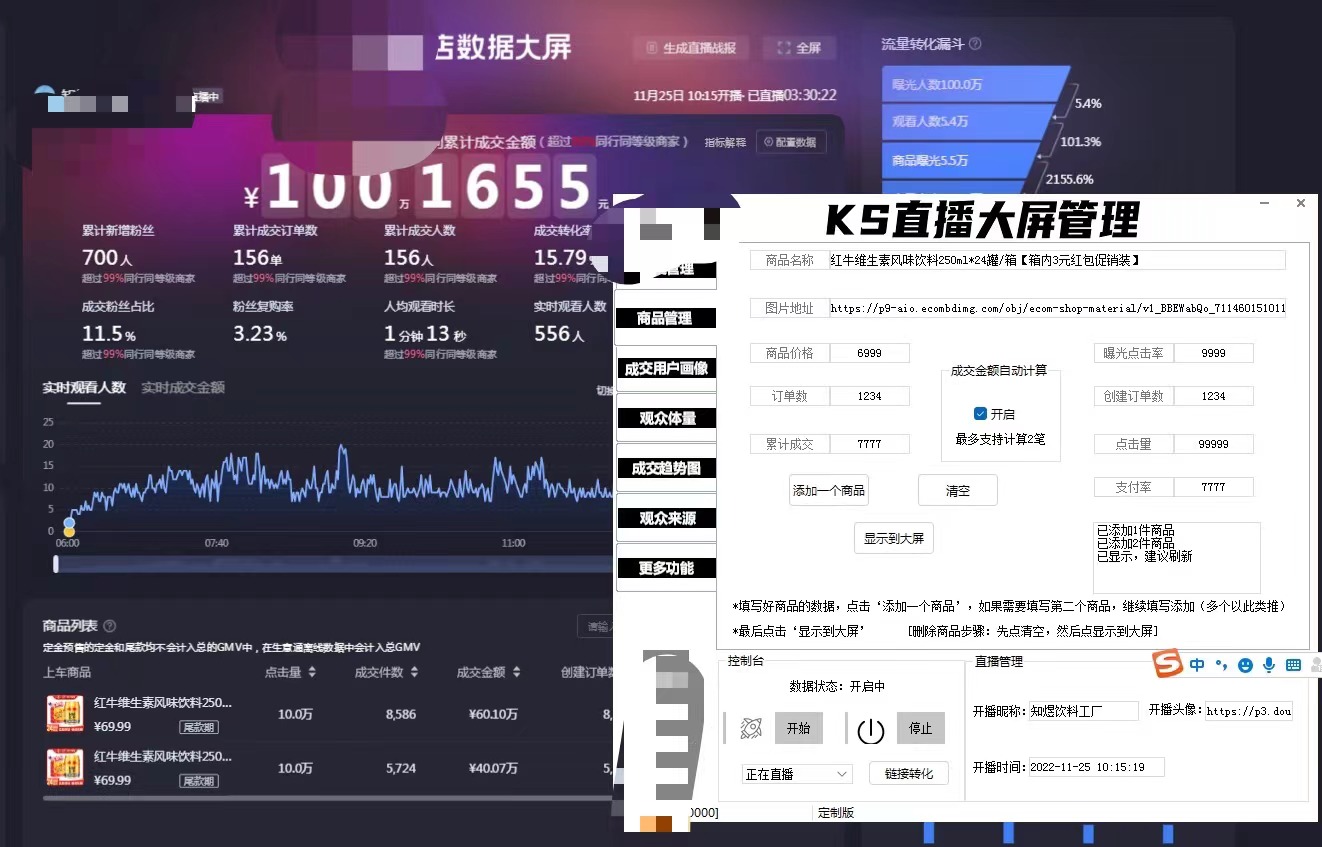Select the 商品管理 sidebar menu item

click(x=666, y=318)
